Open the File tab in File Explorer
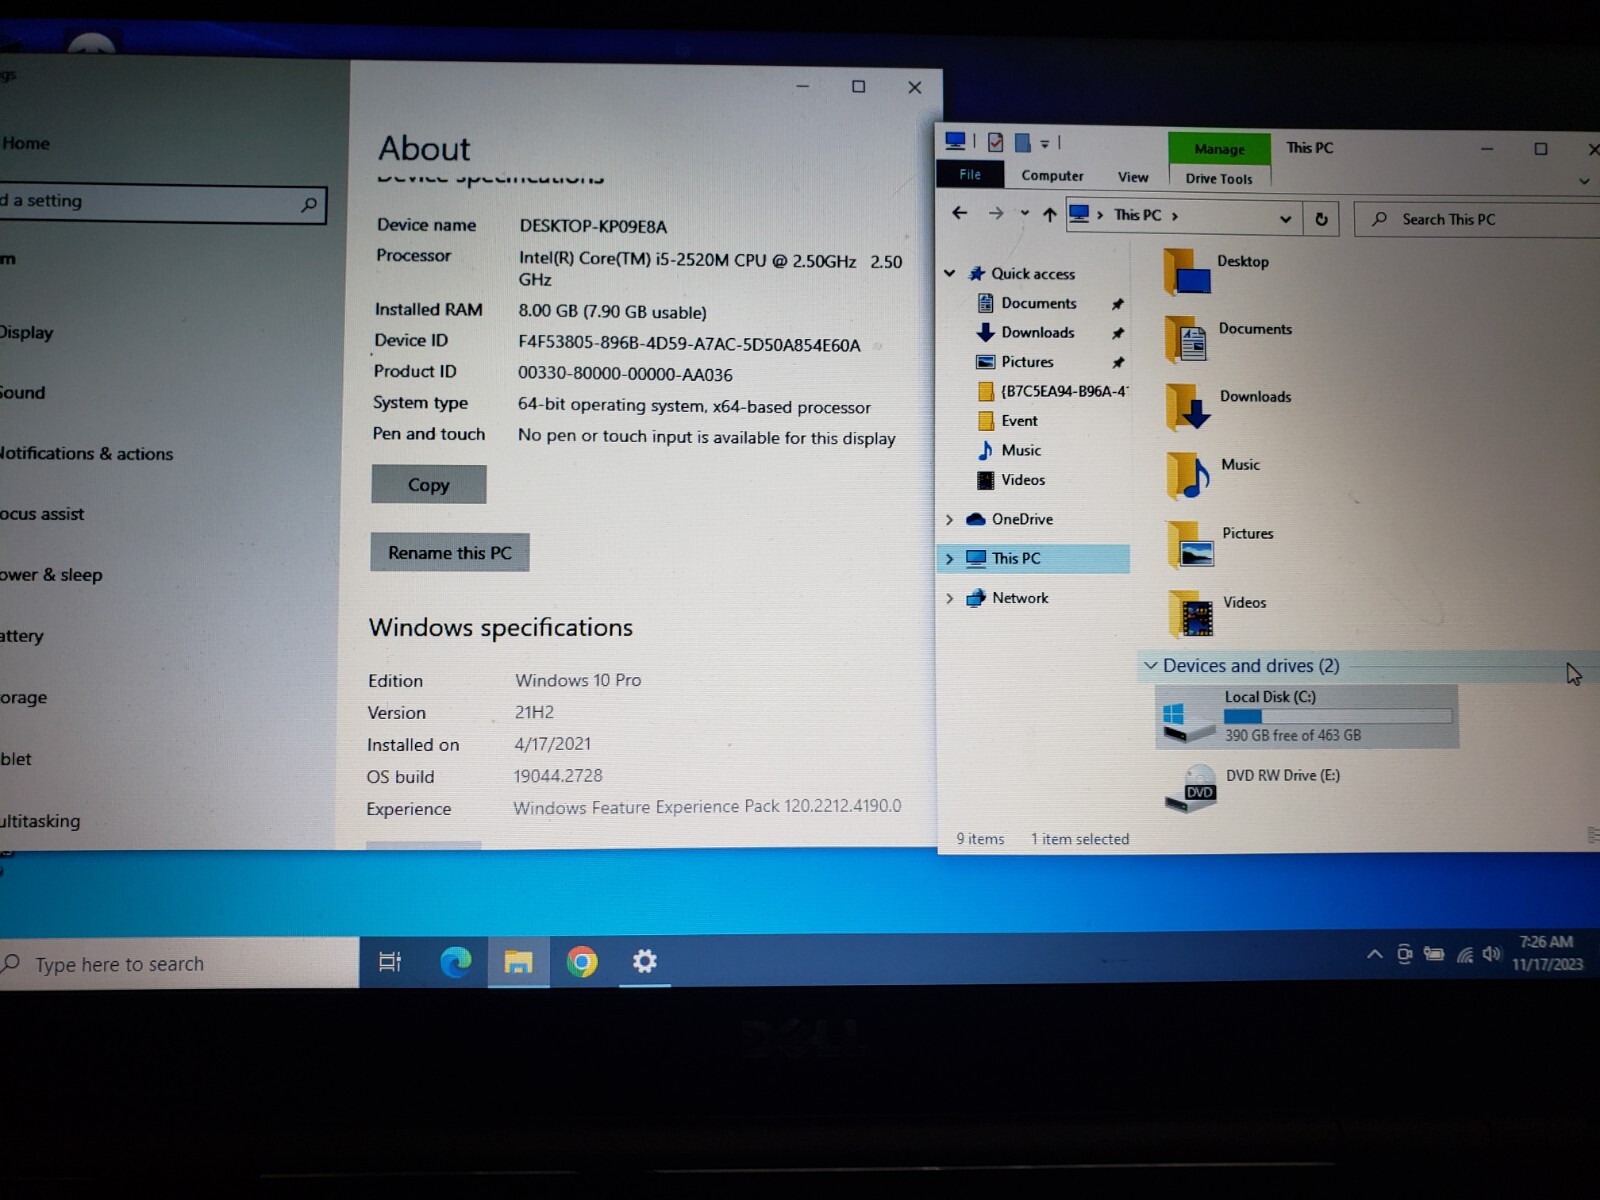The height and width of the screenshot is (1200, 1600). pos(970,174)
